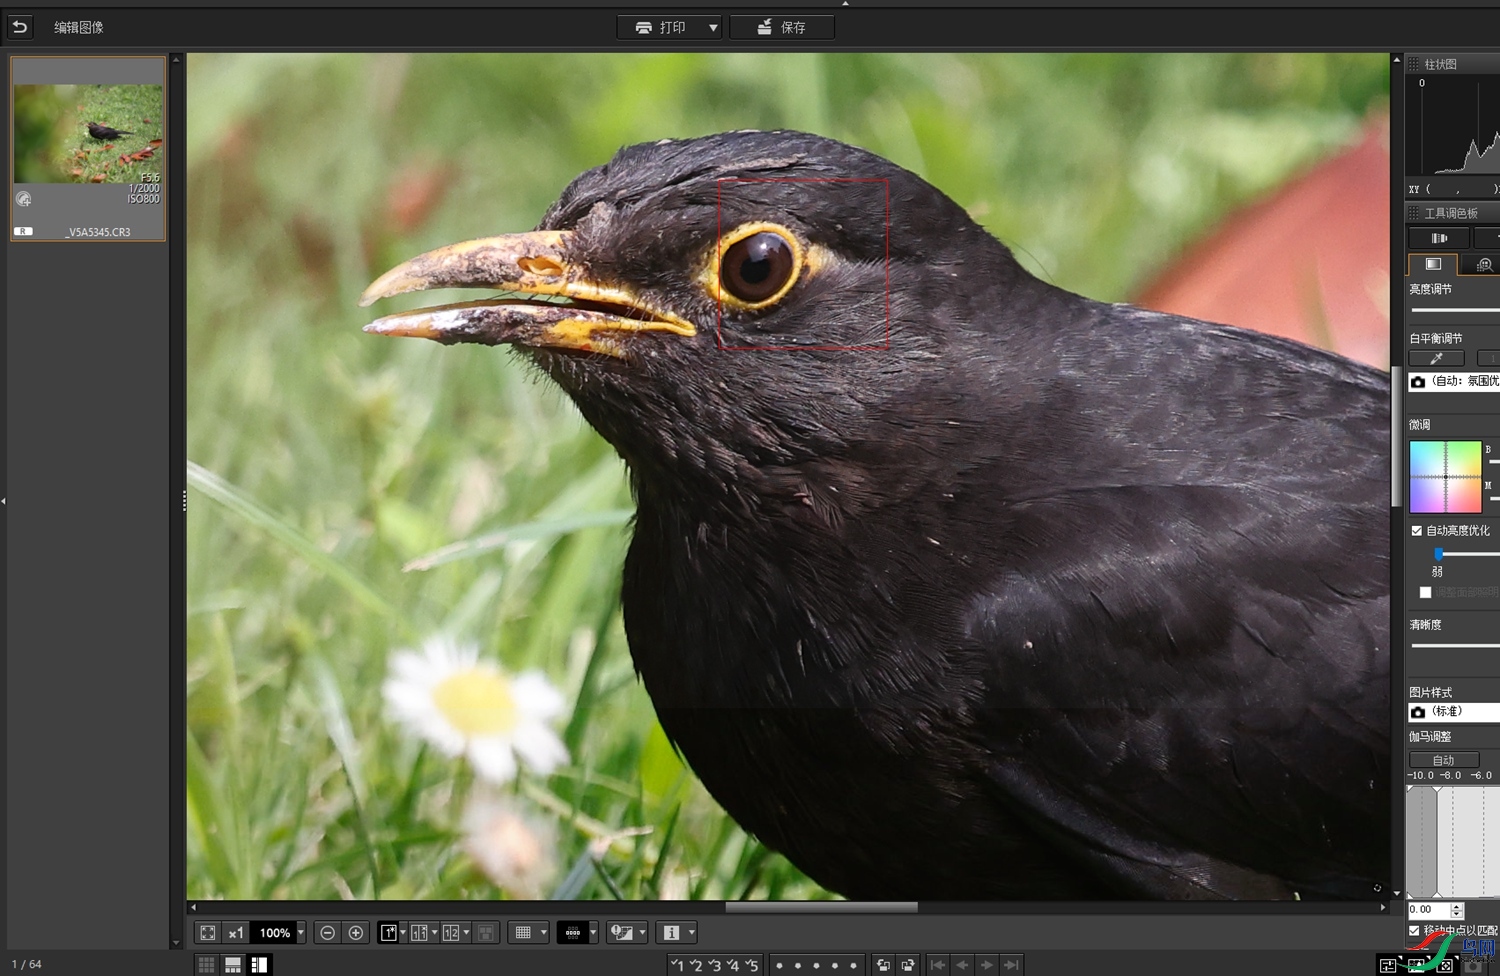Open the 100% zoom level dropdown
Viewport: 1500px width, 976px height.
(300, 933)
